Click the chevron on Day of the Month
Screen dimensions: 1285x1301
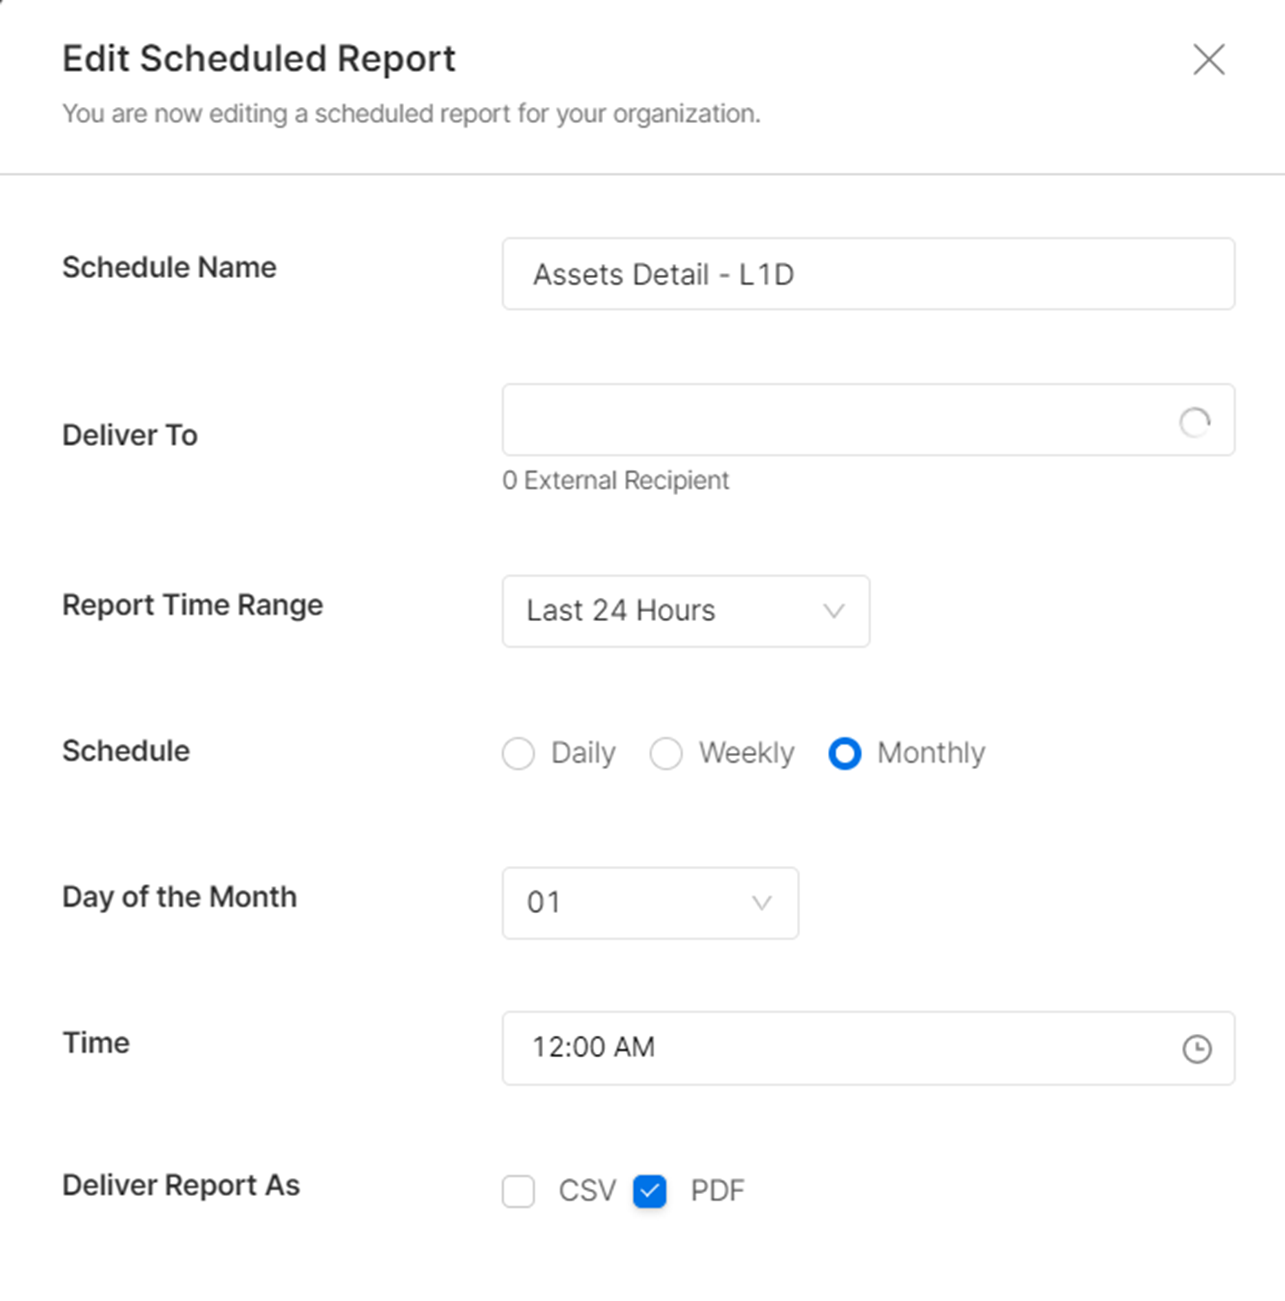(x=761, y=903)
